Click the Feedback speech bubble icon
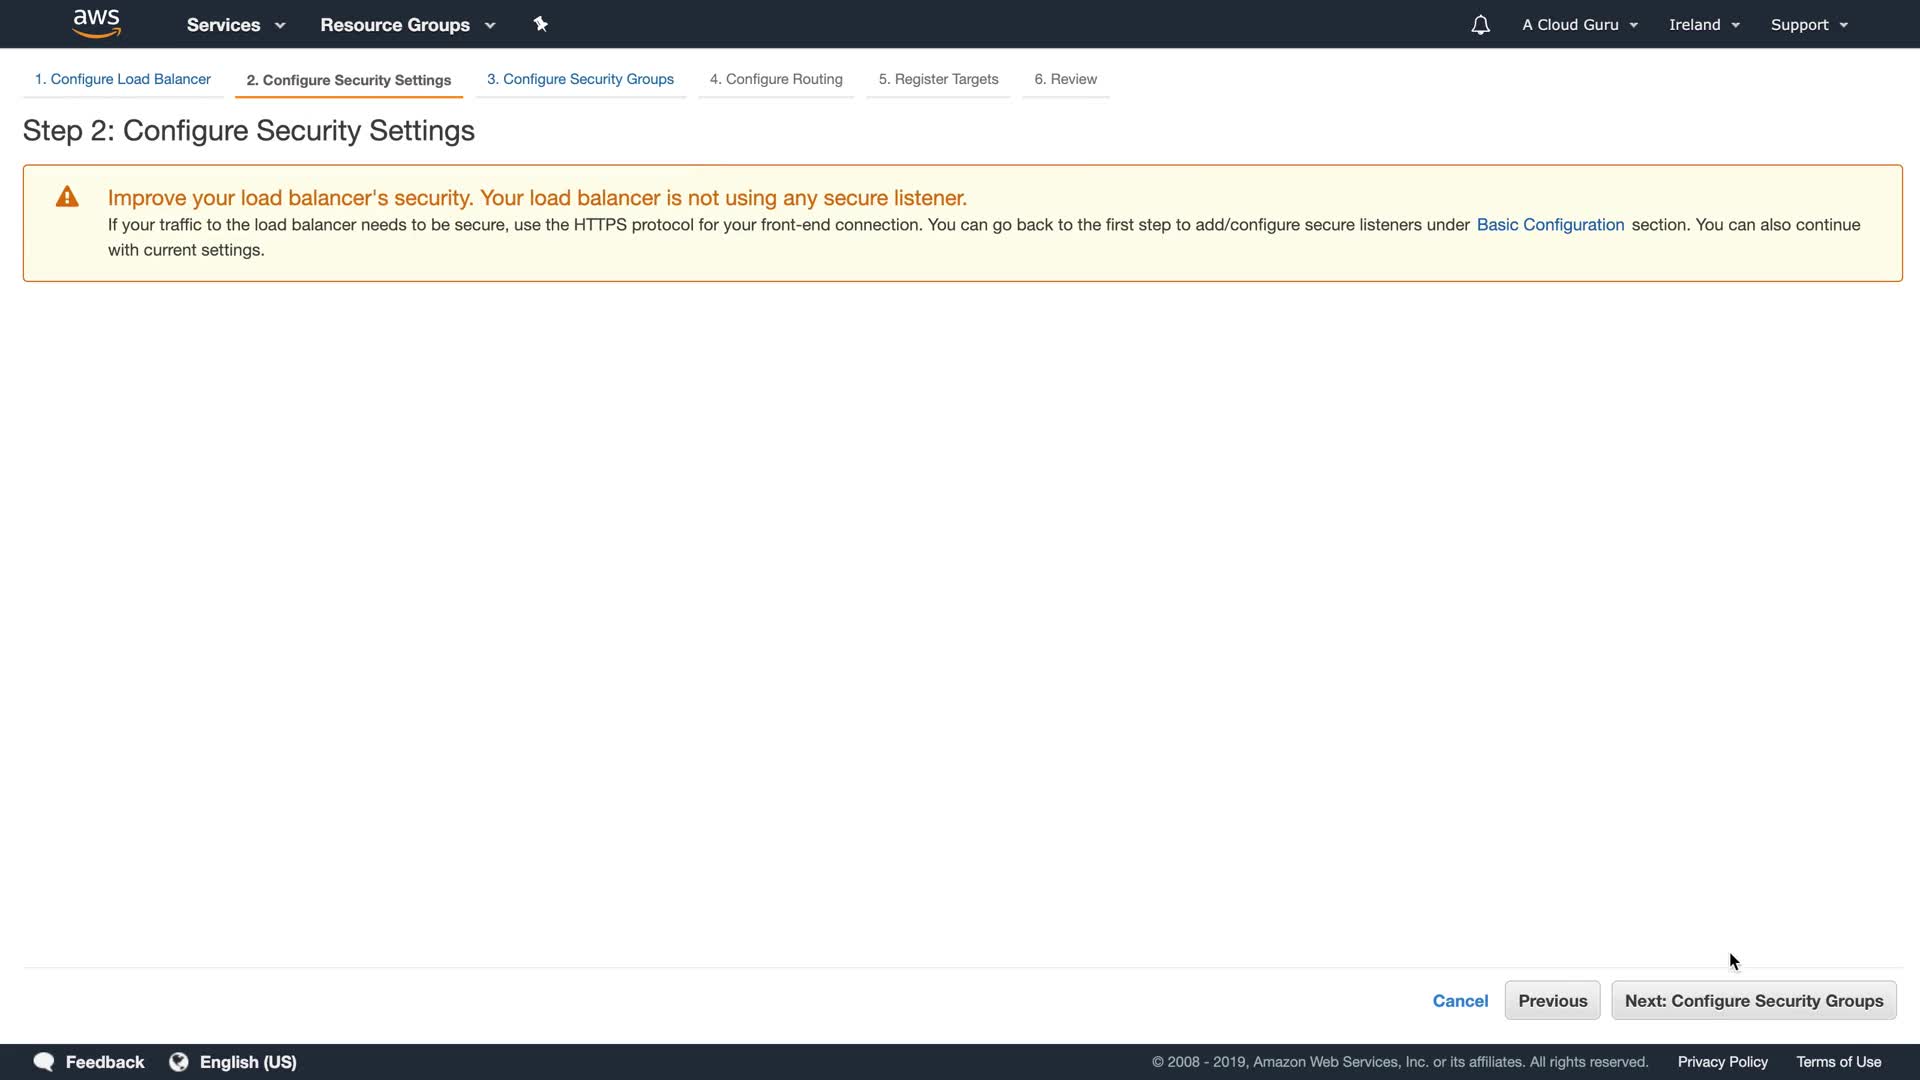 click(44, 1062)
